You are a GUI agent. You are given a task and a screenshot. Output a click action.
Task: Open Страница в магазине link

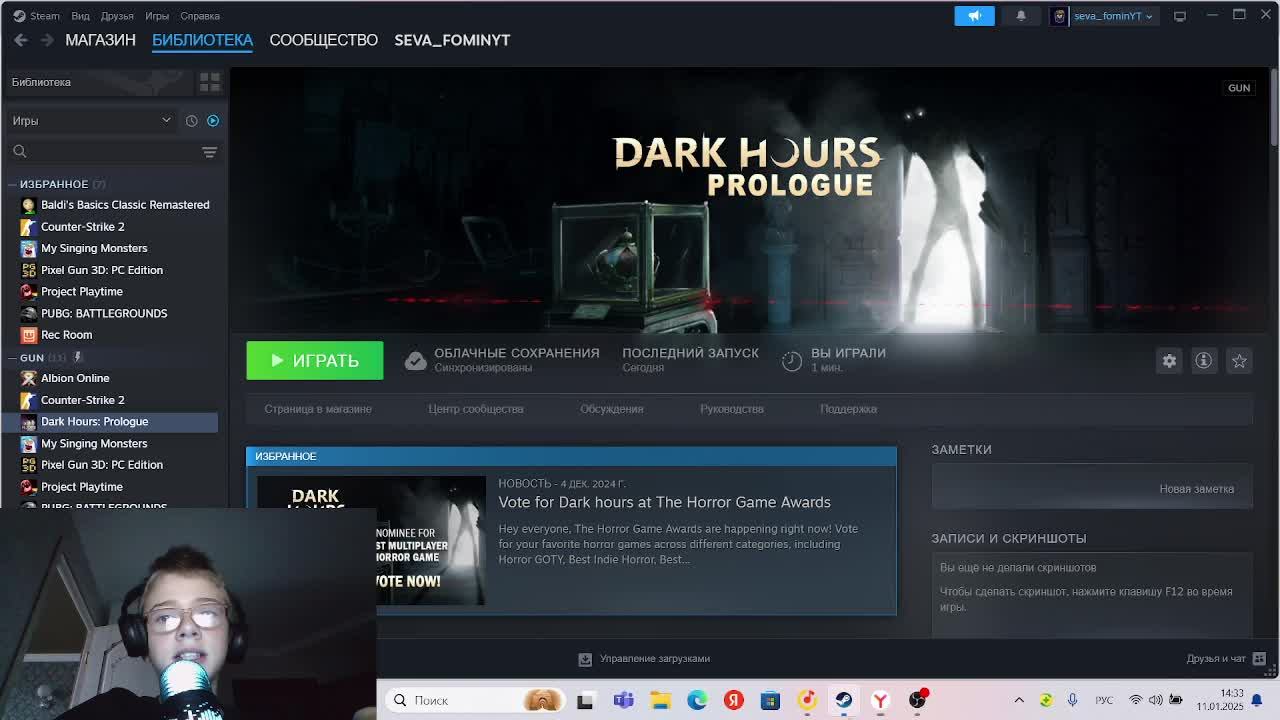click(x=318, y=409)
